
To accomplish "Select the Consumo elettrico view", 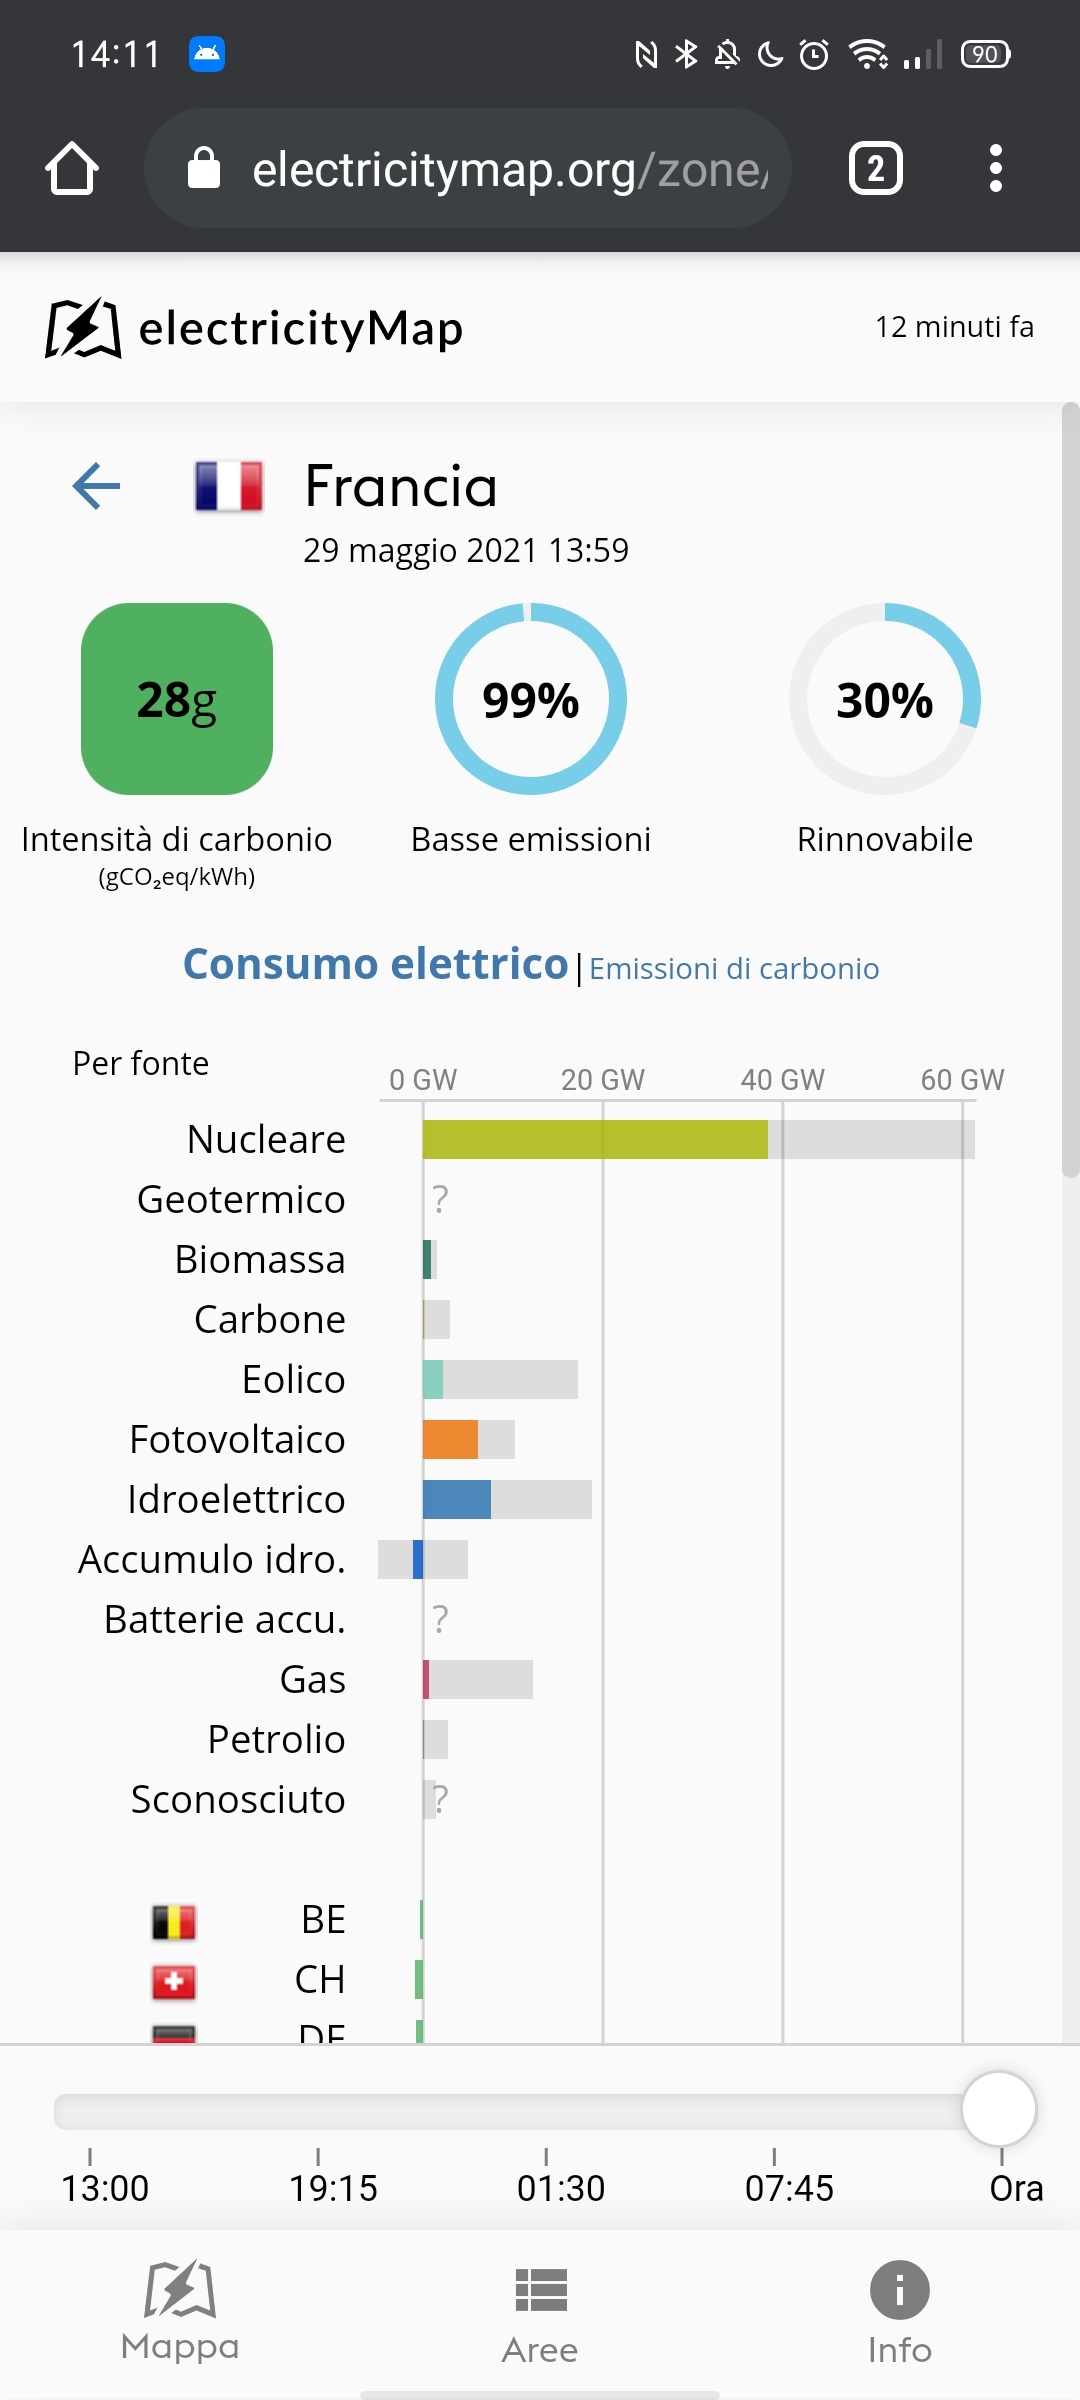I will tap(375, 964).
